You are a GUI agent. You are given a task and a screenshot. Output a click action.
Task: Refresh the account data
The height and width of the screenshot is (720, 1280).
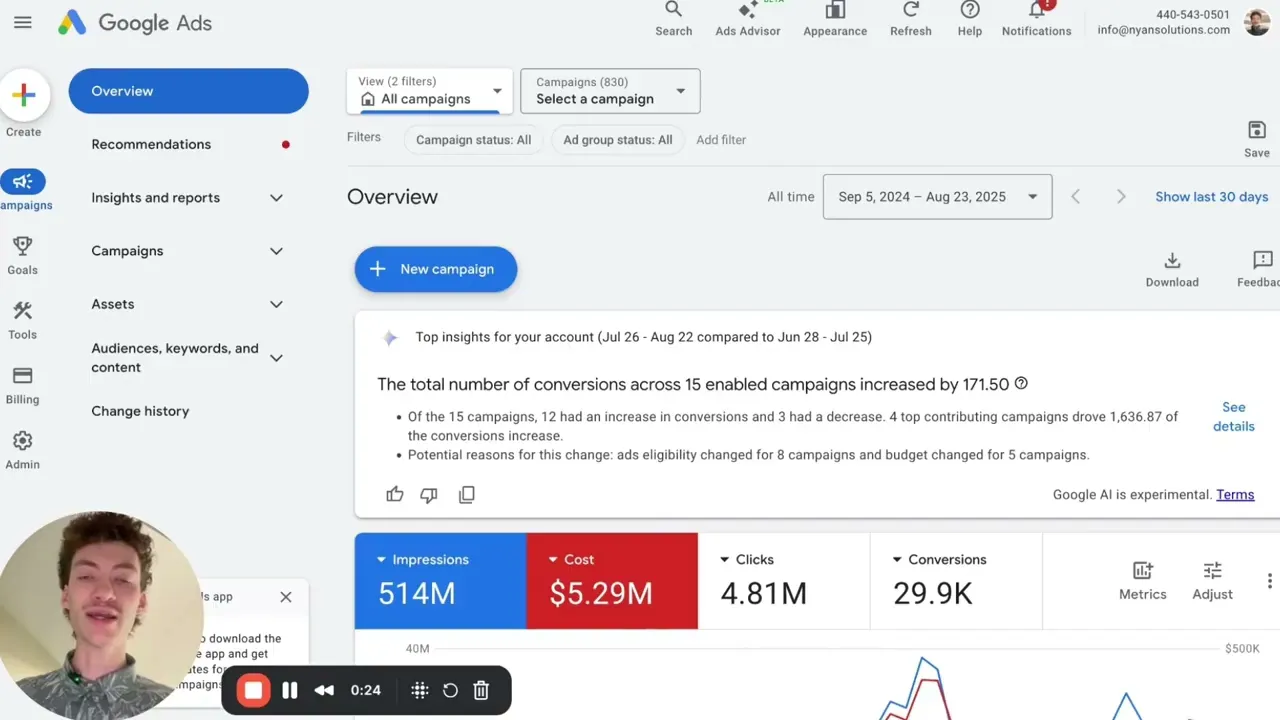click(911, 19)
